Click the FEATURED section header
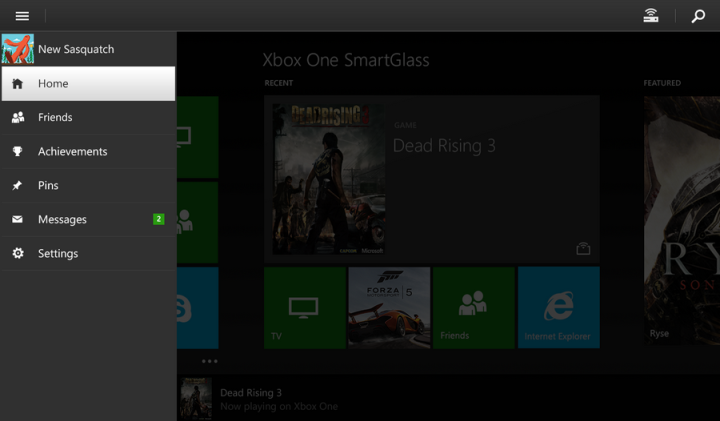This screenshot has width=720, height=421. [662, 83]
